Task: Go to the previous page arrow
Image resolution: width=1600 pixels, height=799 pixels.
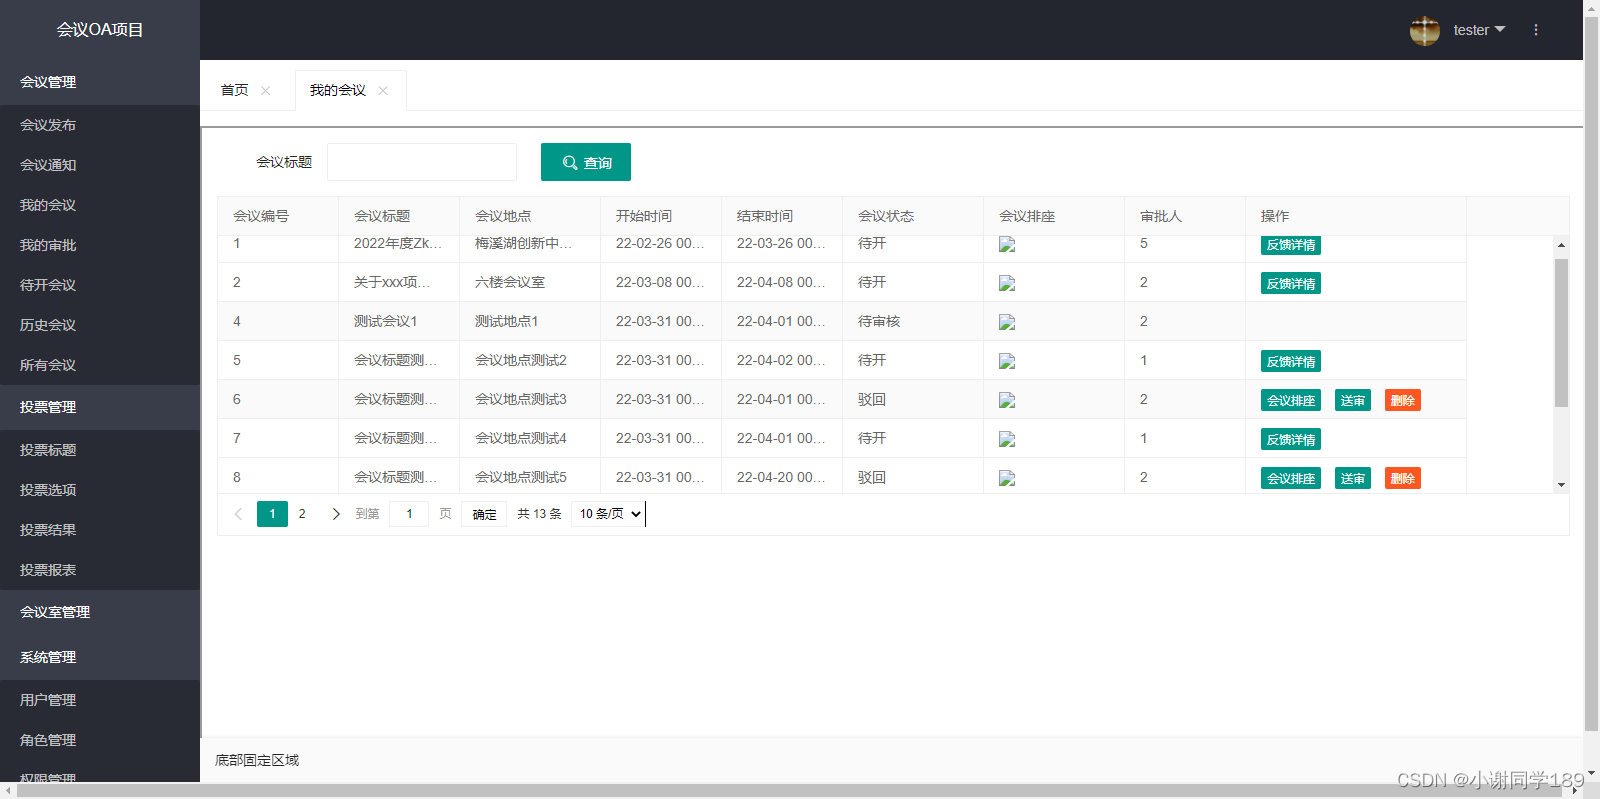Action: click(238, 514)
